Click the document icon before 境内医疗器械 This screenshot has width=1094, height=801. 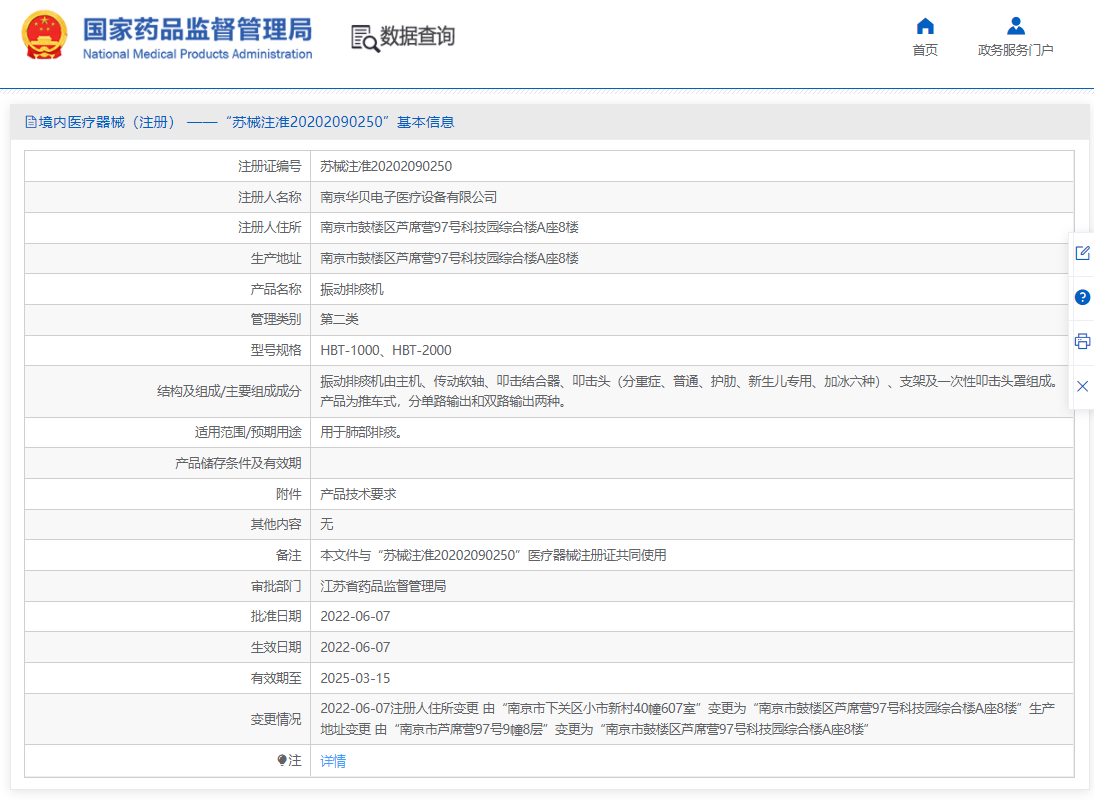click(31, 122)
